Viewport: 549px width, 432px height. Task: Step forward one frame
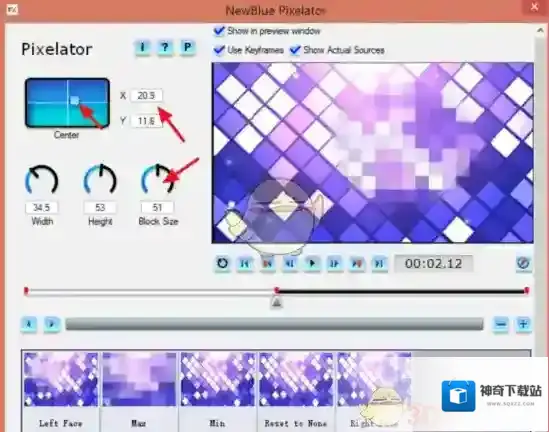334,263
